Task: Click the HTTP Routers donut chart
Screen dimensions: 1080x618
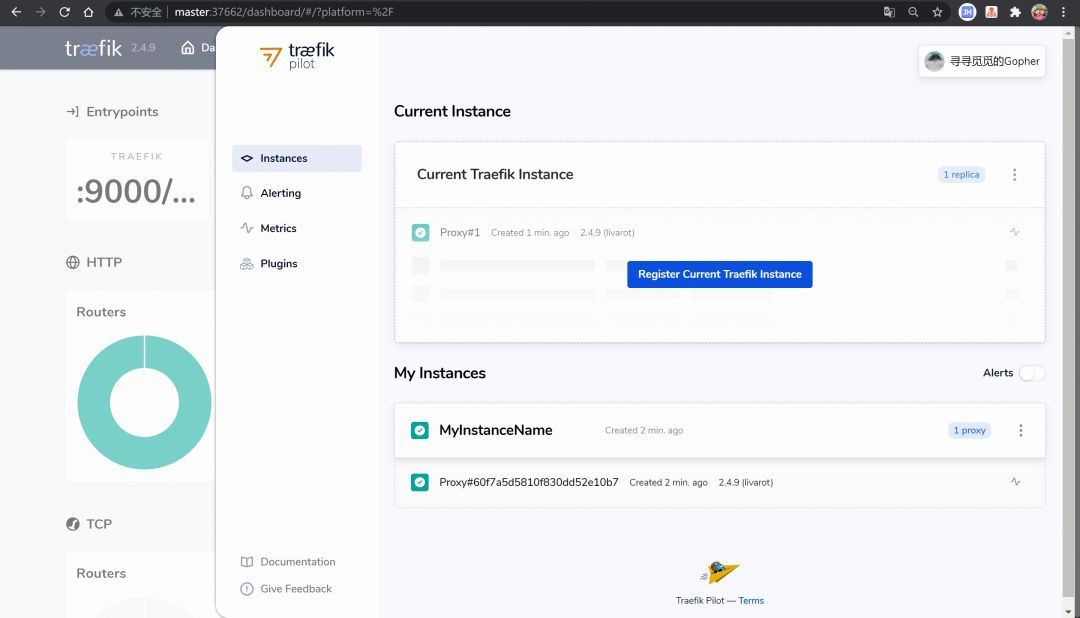Action: tap(144, 402)
